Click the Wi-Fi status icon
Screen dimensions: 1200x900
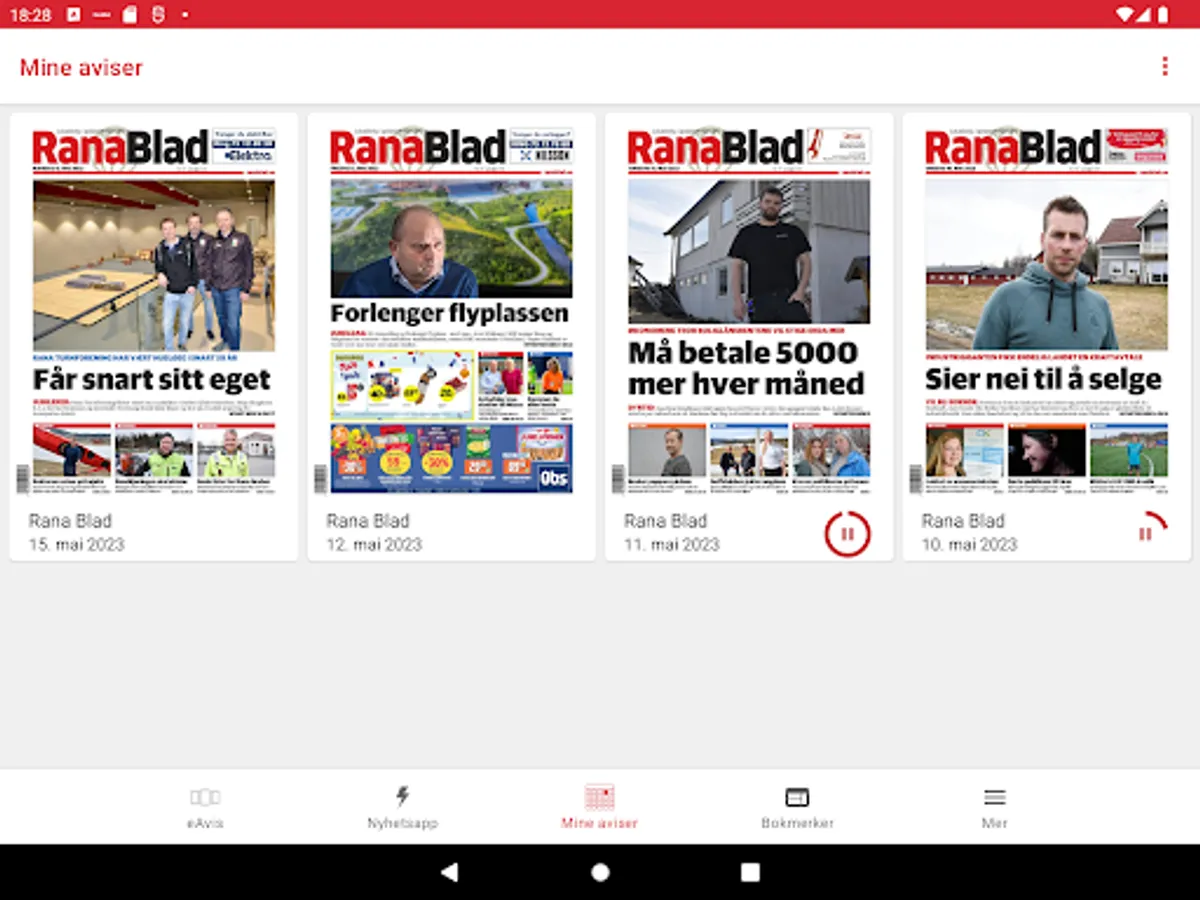click(1125, 14)
